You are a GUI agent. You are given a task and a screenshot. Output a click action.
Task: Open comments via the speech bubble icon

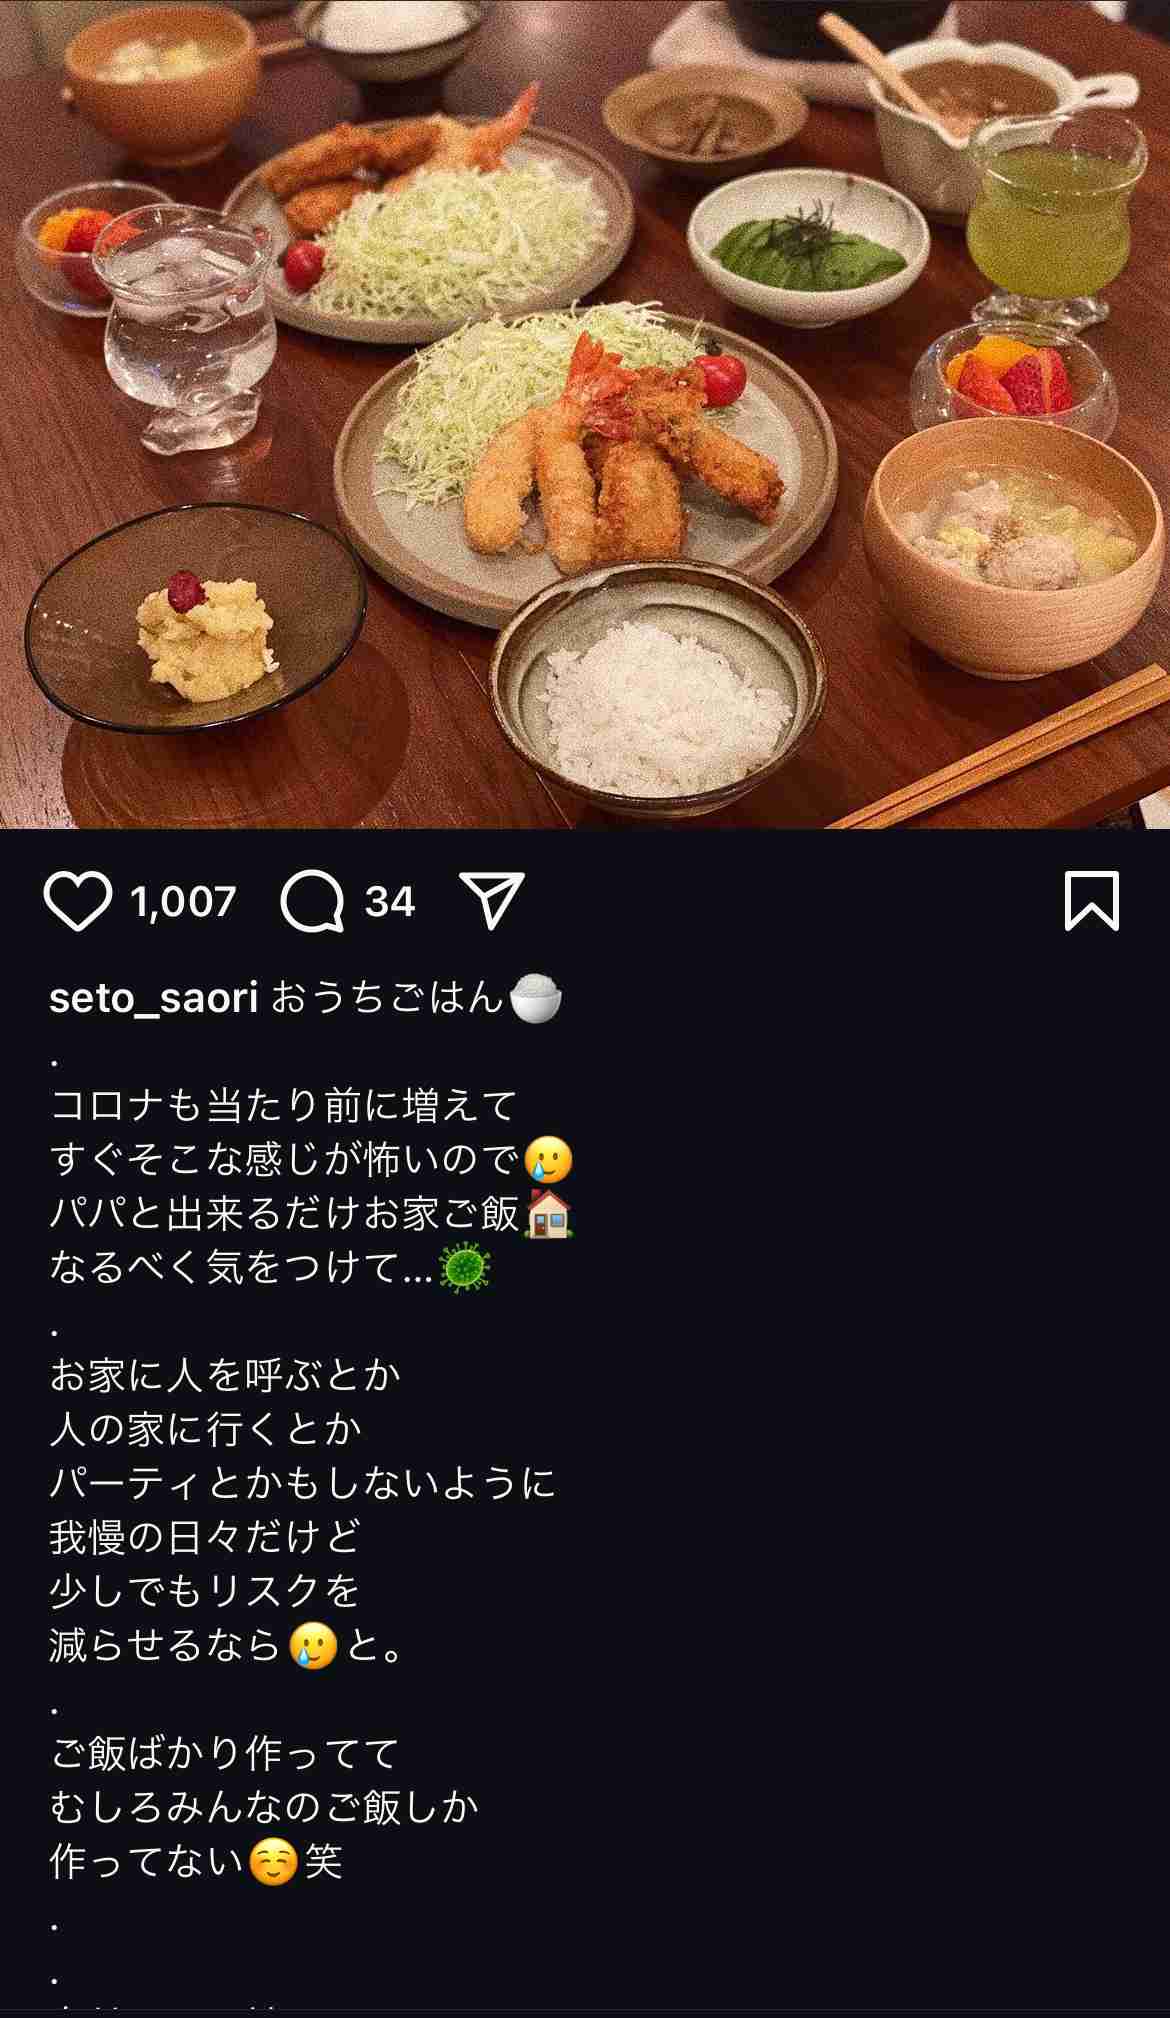(312, 901)
